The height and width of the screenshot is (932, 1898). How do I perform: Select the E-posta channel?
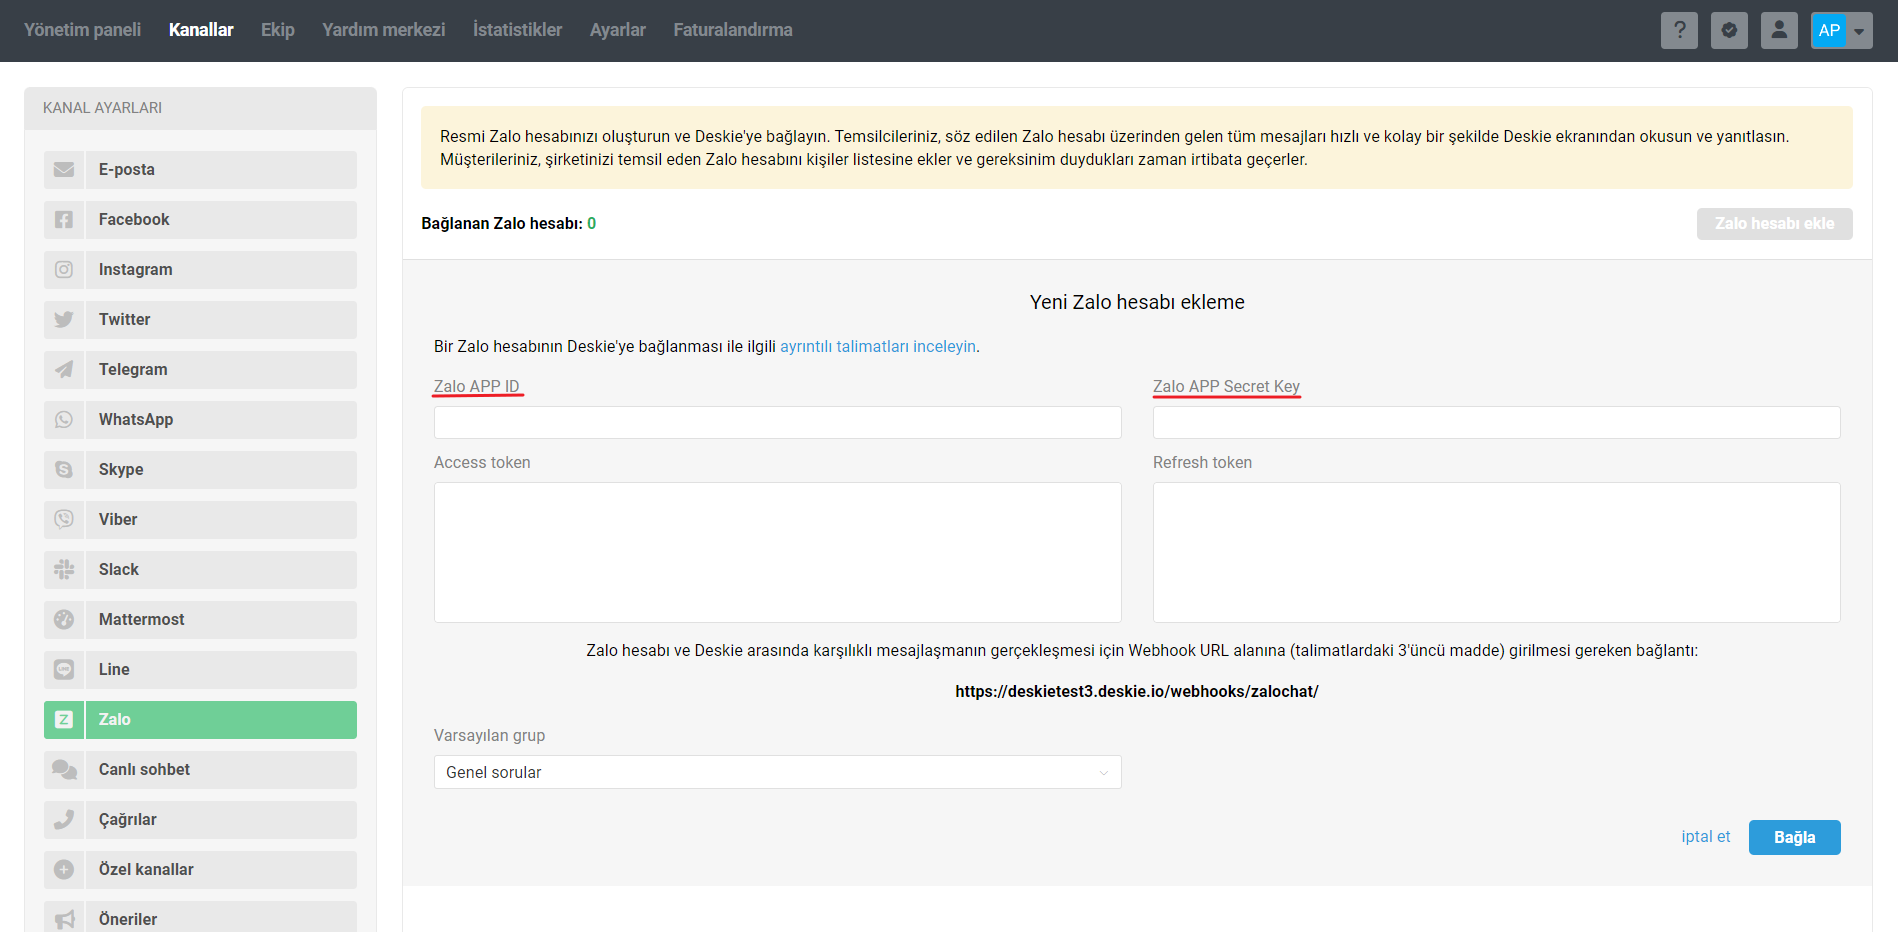(x=200, y=170)
